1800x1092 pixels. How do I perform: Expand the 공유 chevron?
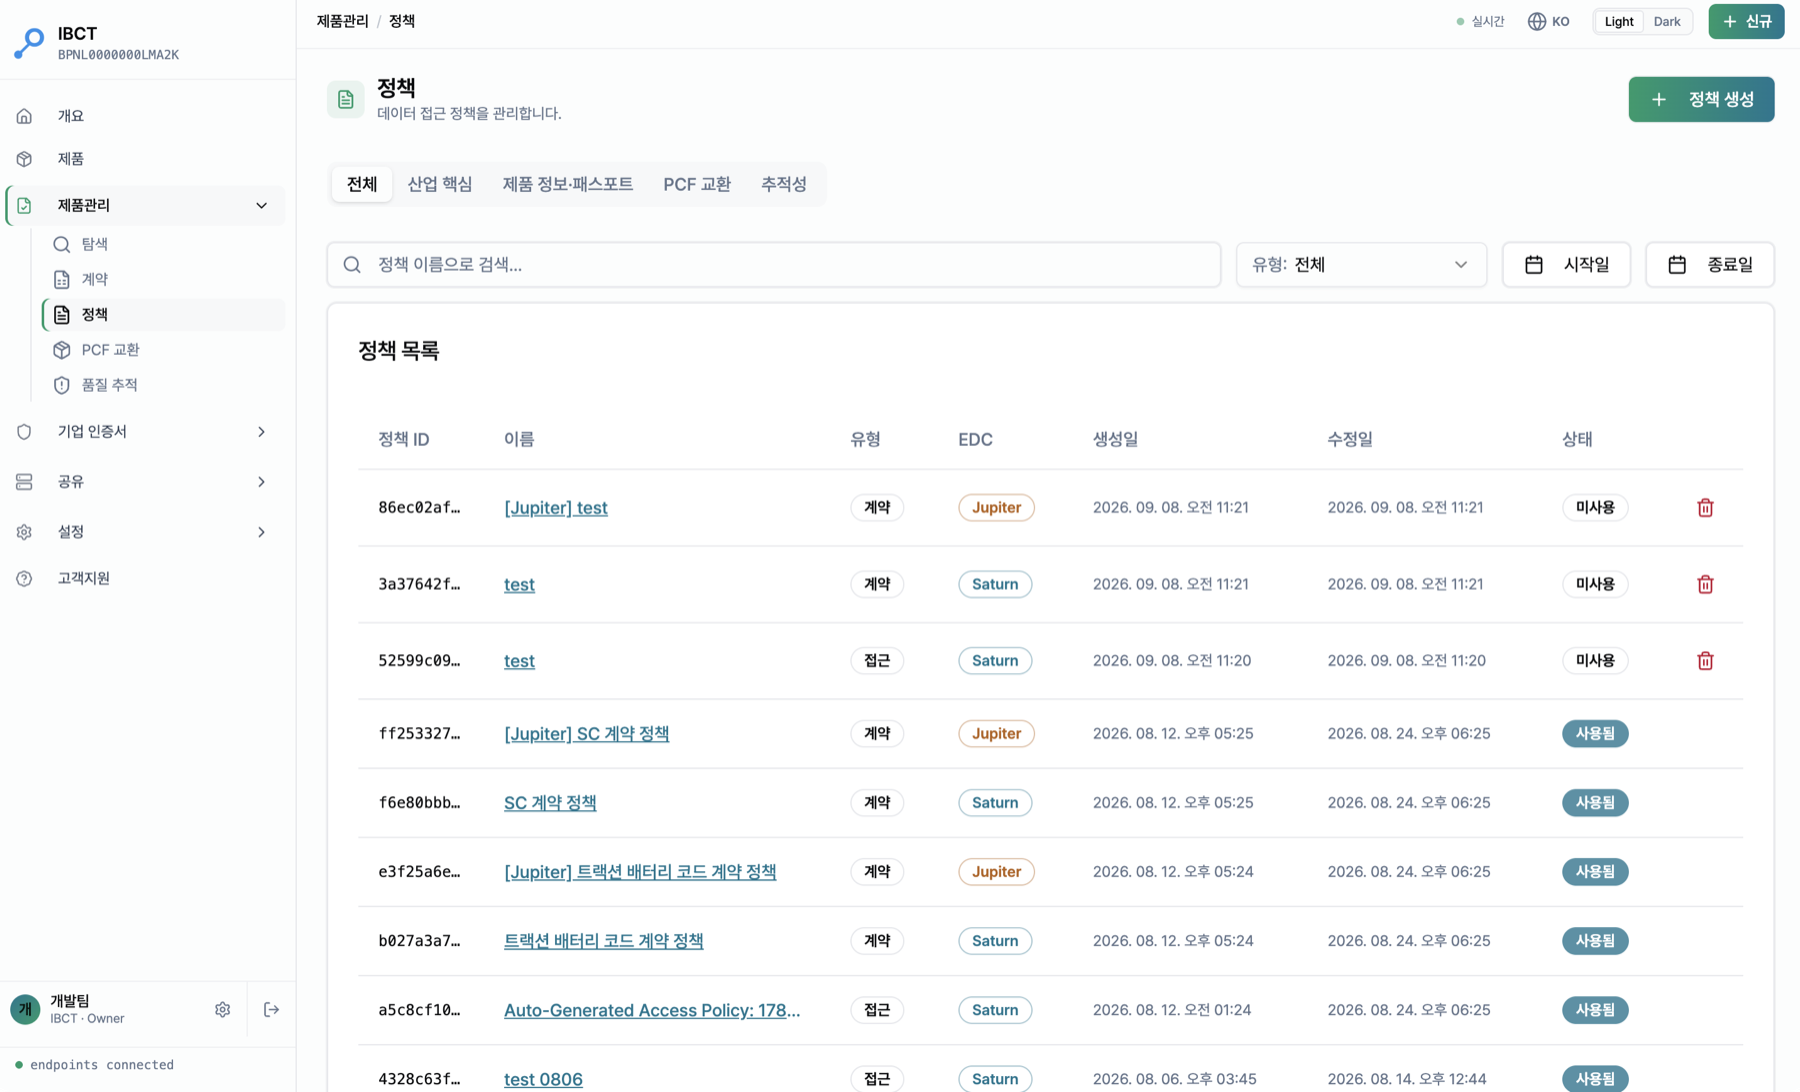coord(261,482)
